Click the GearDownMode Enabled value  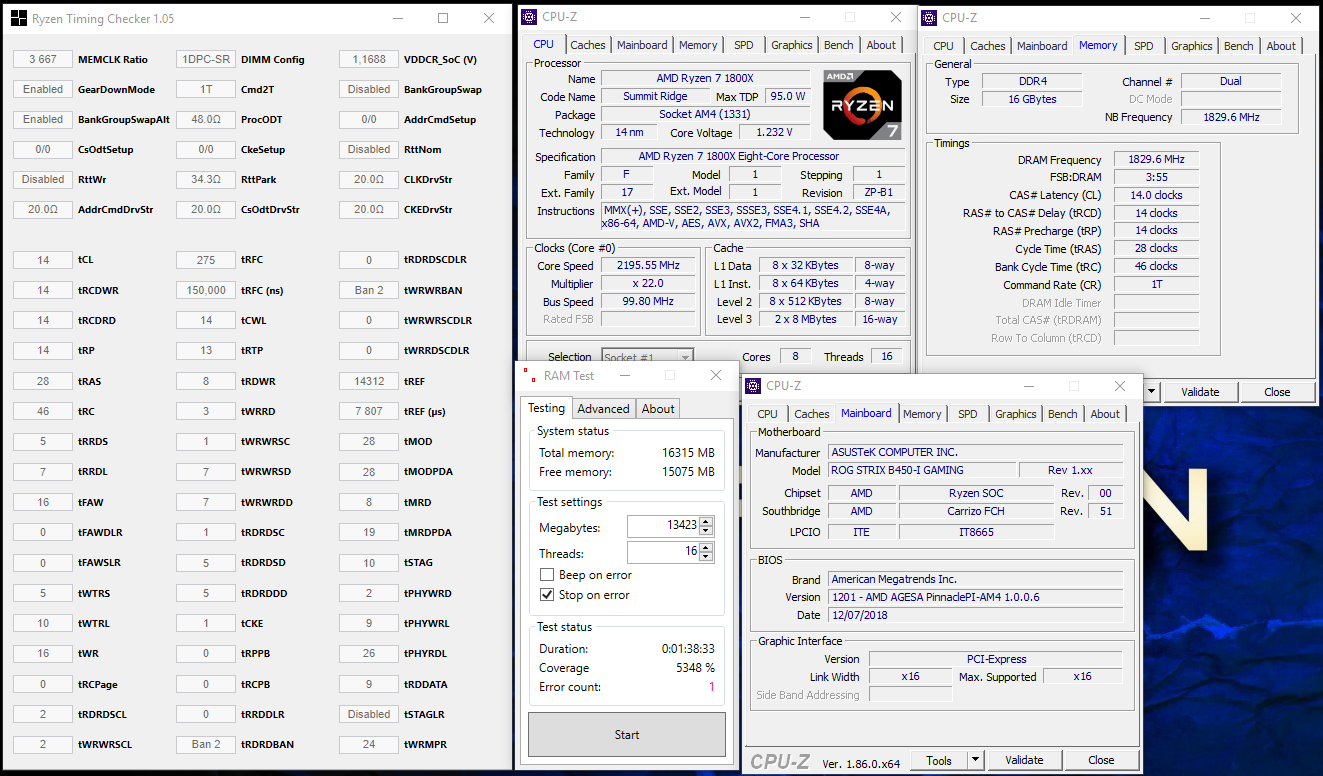(x=43, y=89)
